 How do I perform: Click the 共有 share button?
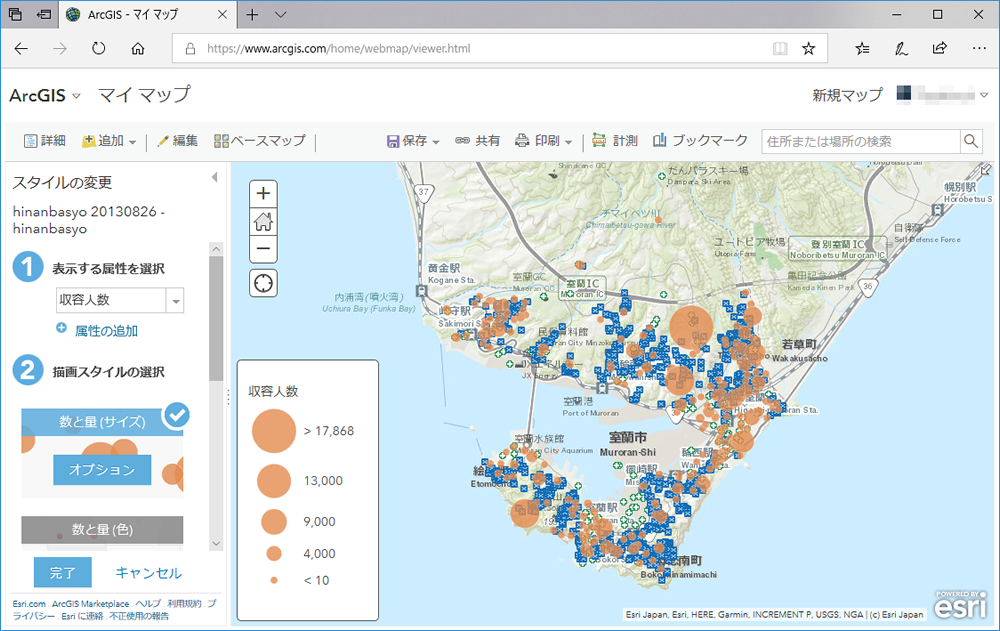point(477,141)
